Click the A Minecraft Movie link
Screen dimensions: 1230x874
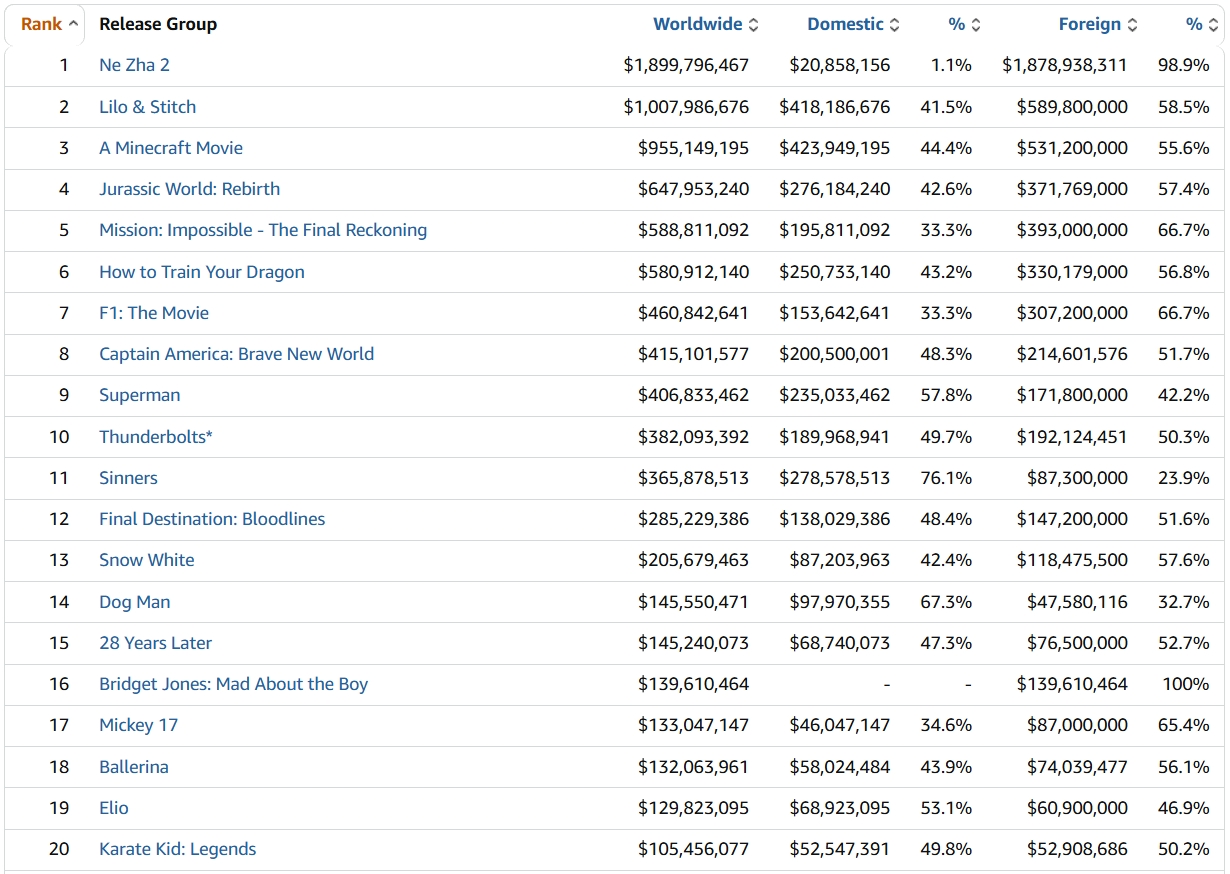point(171,148)
